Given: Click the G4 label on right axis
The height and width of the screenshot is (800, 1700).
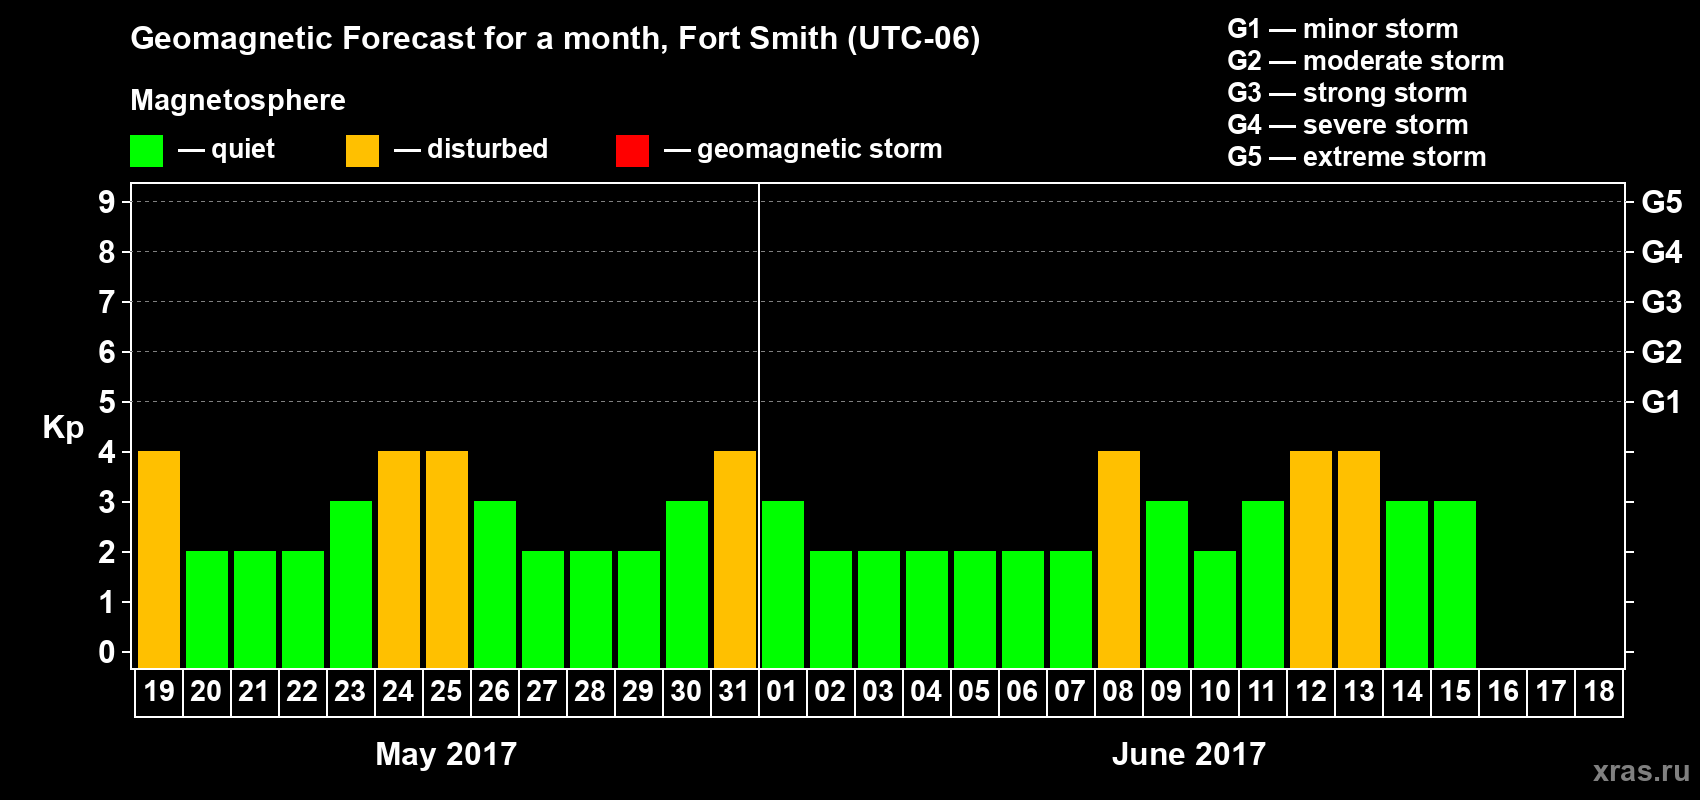Looking at the screenshot, I should pyautogui.click(x=1661, y=252).
